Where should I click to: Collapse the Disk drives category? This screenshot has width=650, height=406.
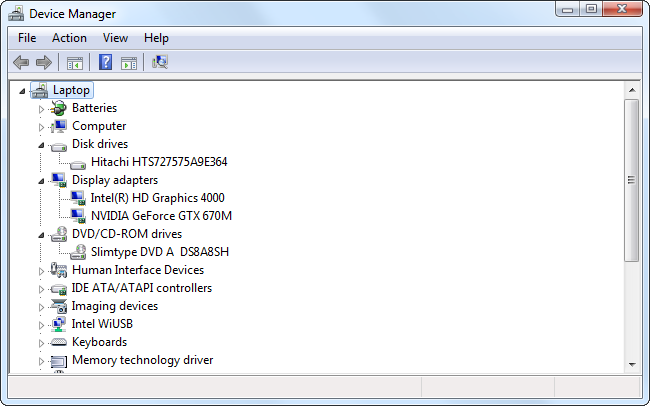click(41, 145)
